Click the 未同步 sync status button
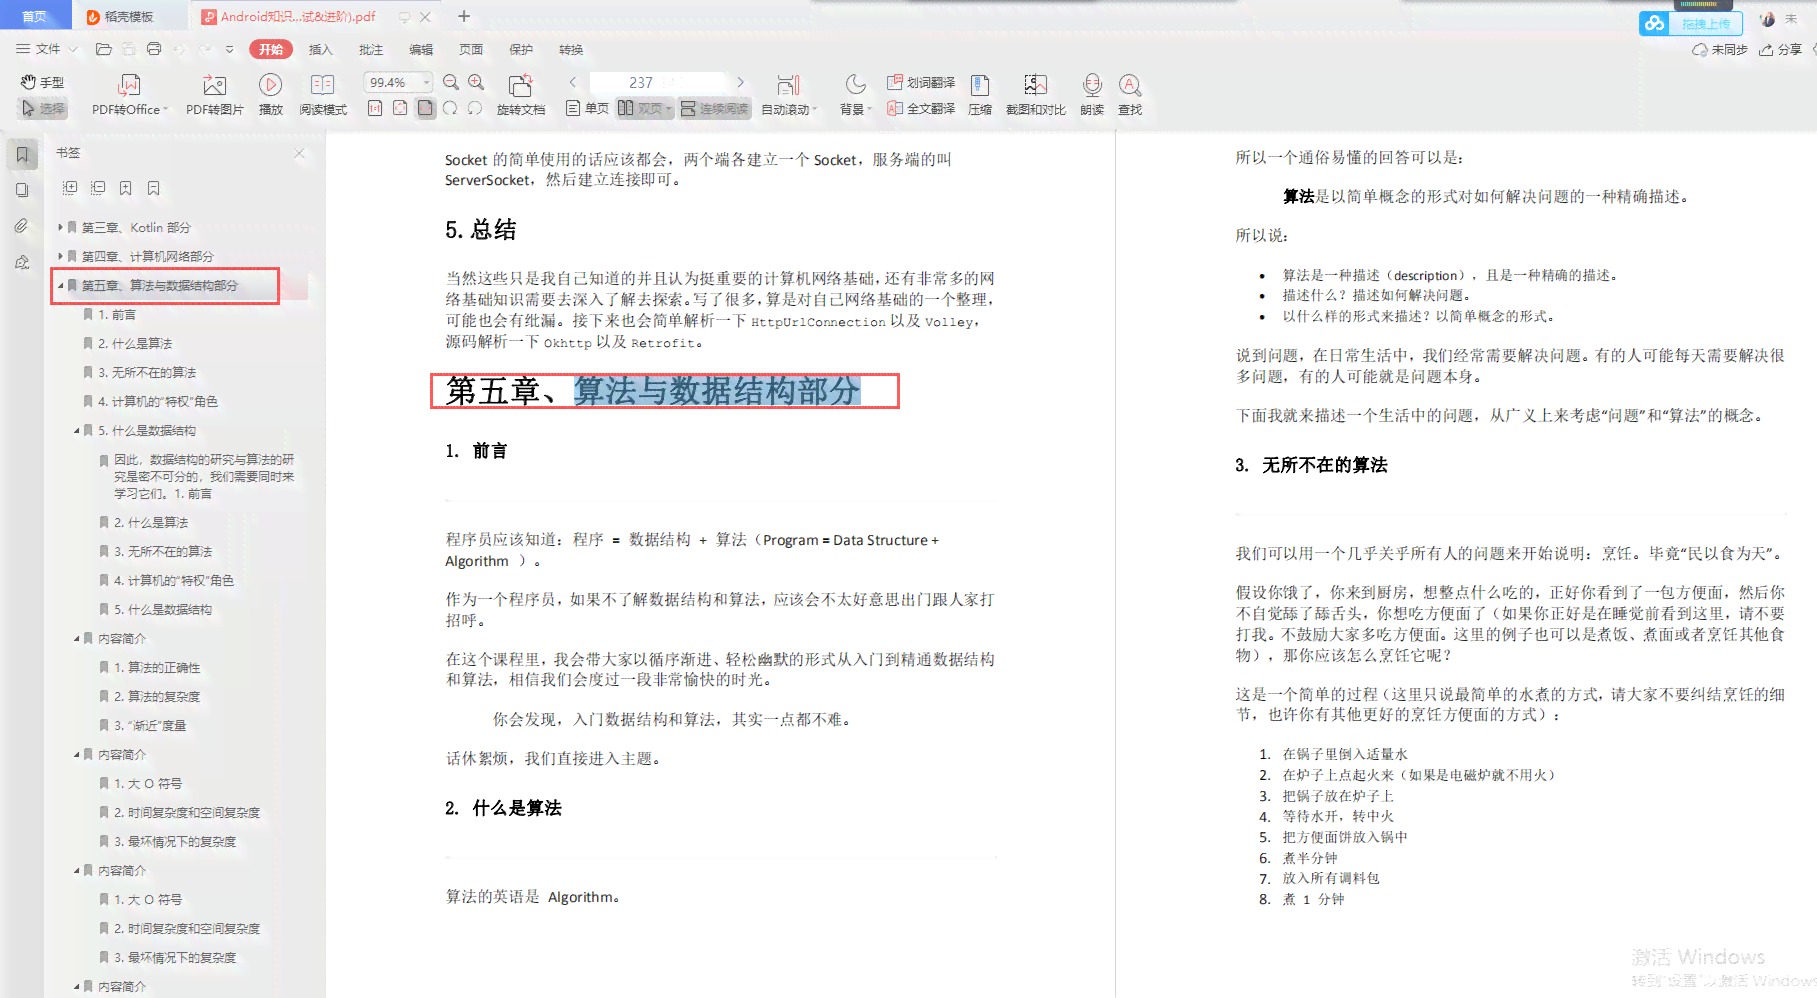The height and width of the screenshot is (998, 1817). [x=1720, y=49]
